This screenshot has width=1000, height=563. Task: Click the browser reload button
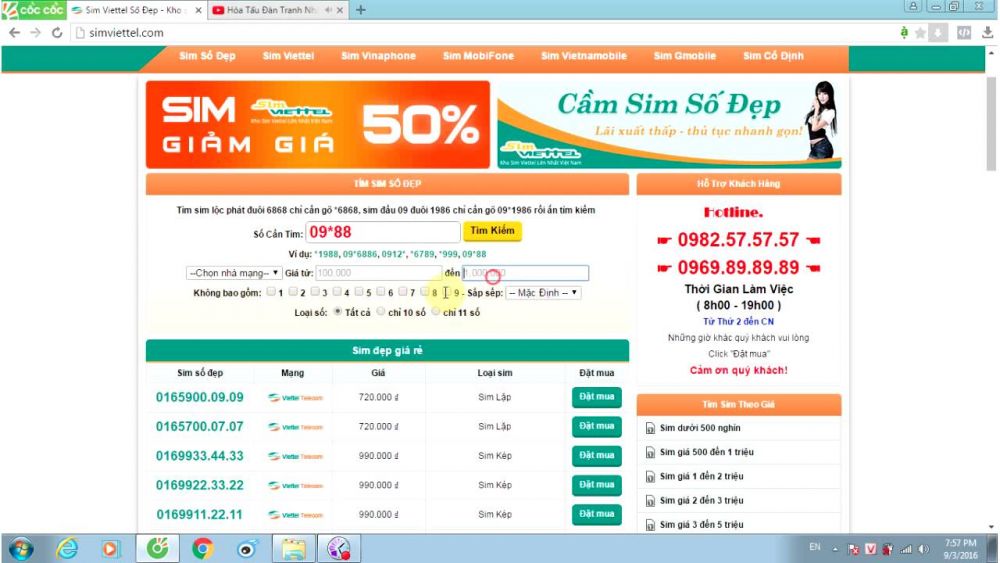[57, 32]
